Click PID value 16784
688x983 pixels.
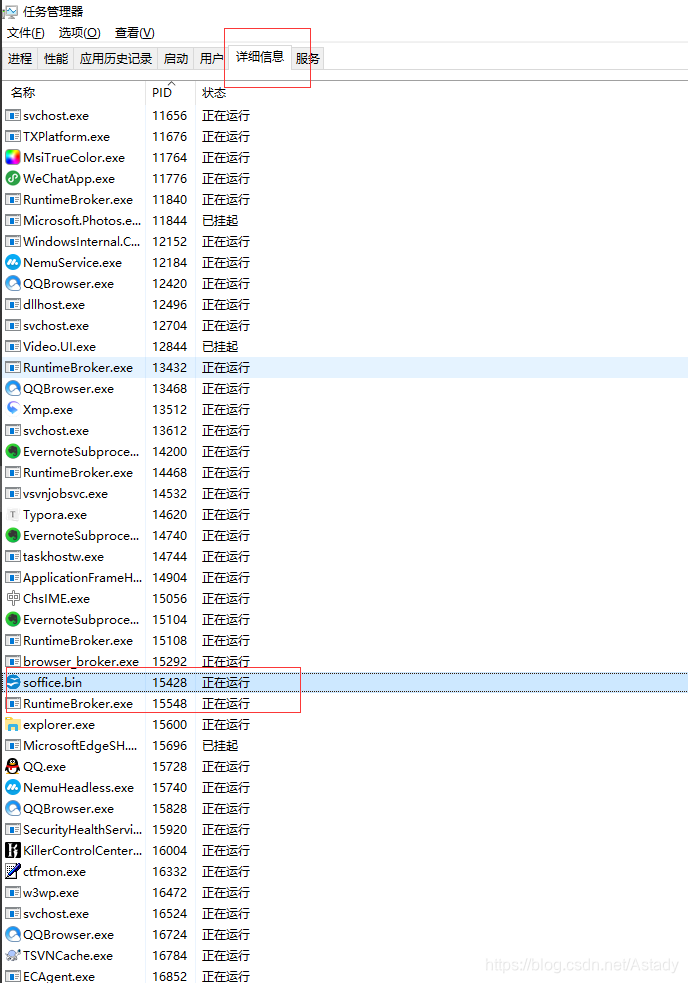click(169, 955)
